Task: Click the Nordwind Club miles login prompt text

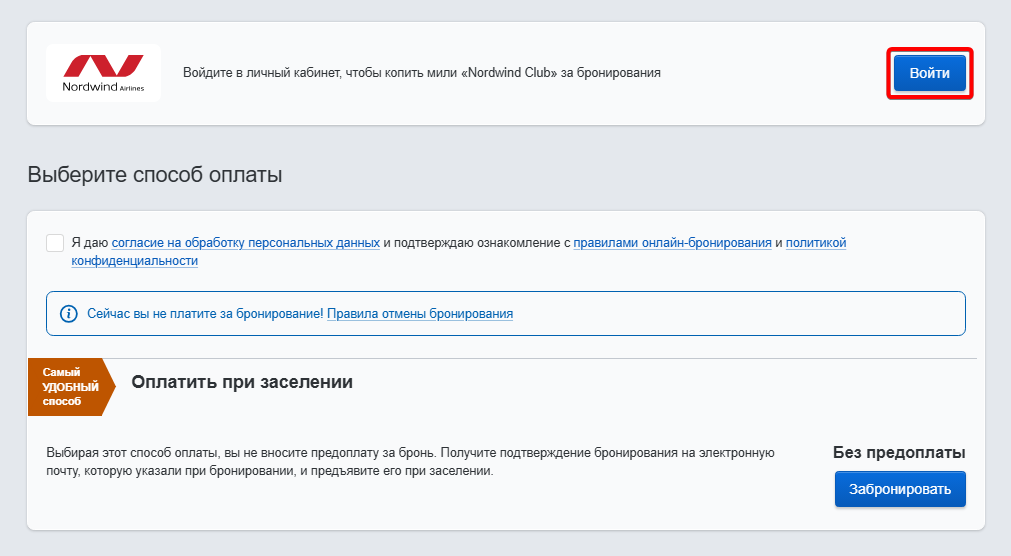Action: point(421,73)
